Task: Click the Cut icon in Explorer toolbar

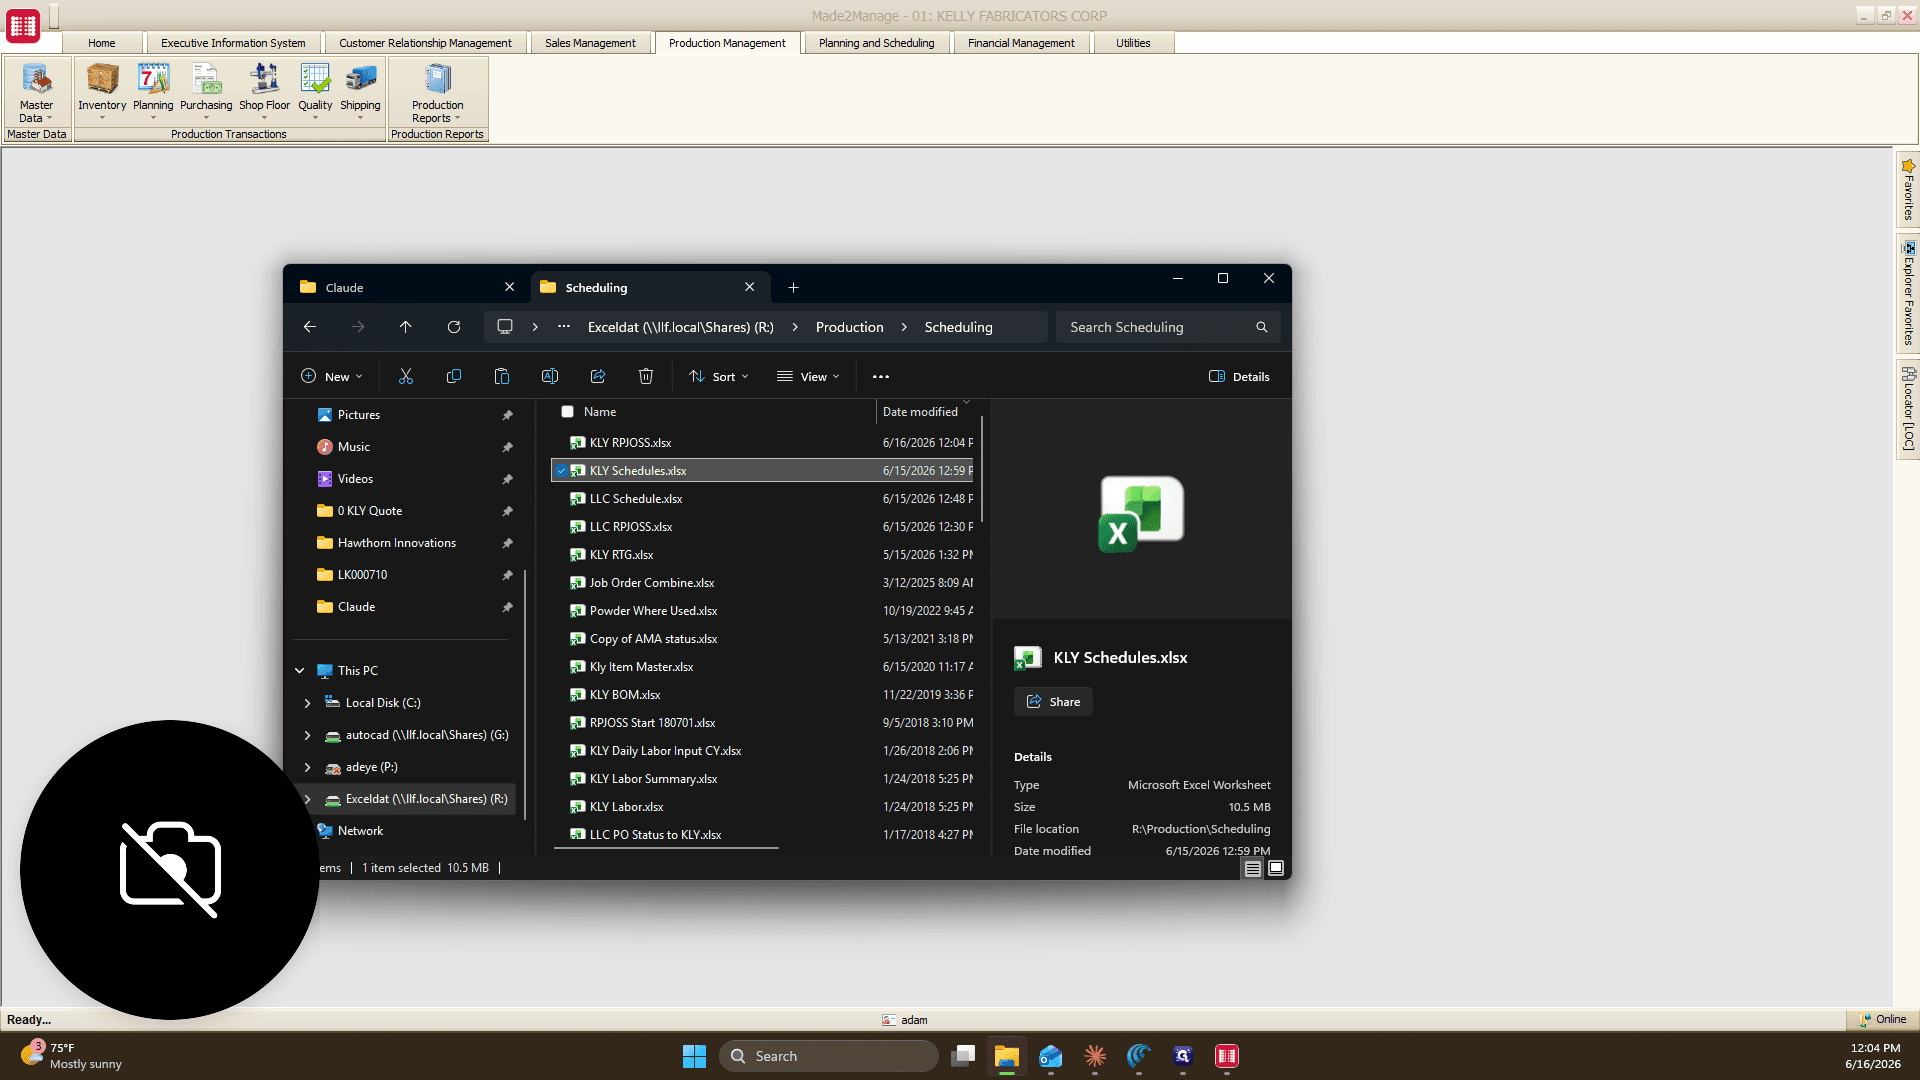Action: pos(406,376)
